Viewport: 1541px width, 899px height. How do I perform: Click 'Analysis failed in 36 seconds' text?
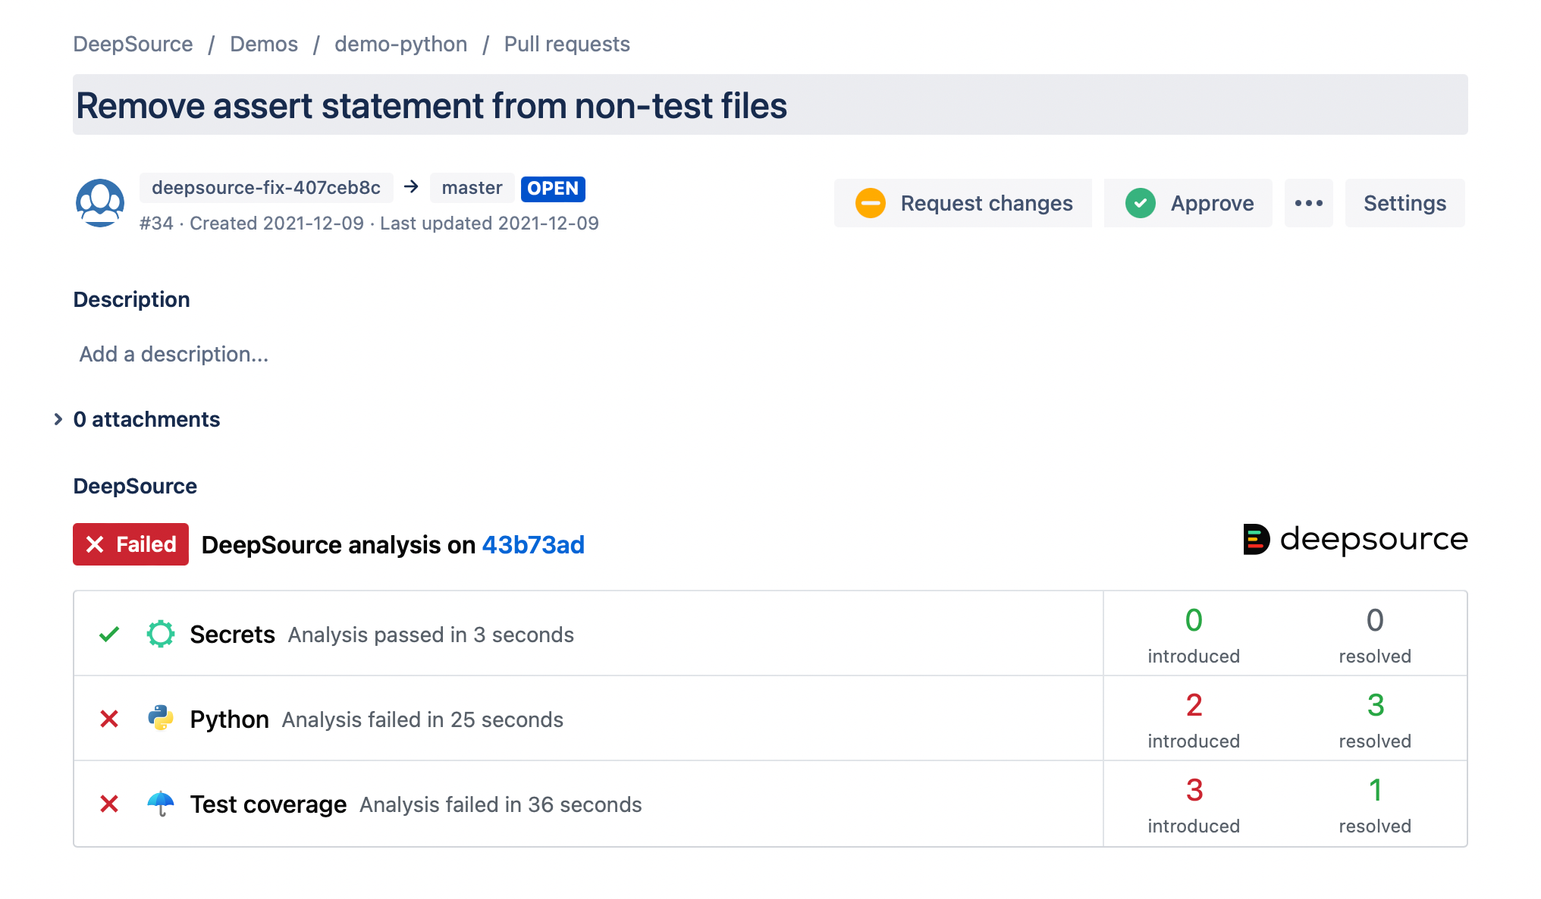[x=501, y=805]
